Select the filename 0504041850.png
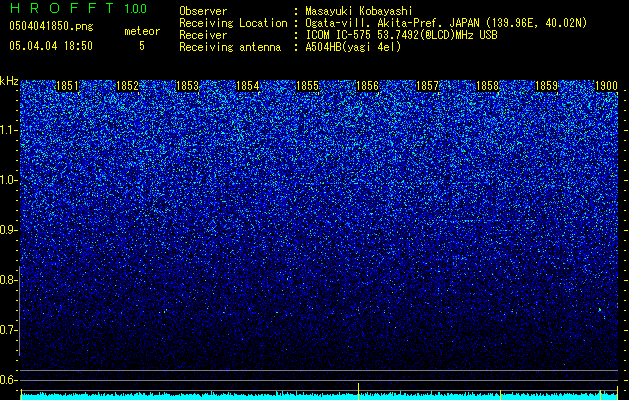Screen dimensions: 629x400 click(x=51, y=26)
